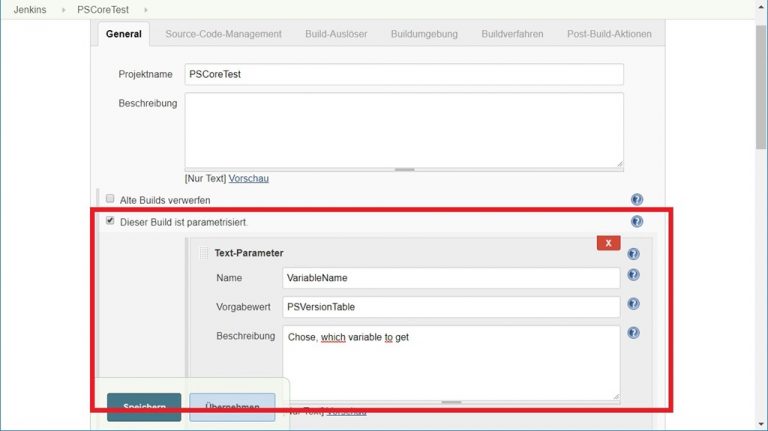Click resize bar below project Beschreibung textarea

coord(404,169)
